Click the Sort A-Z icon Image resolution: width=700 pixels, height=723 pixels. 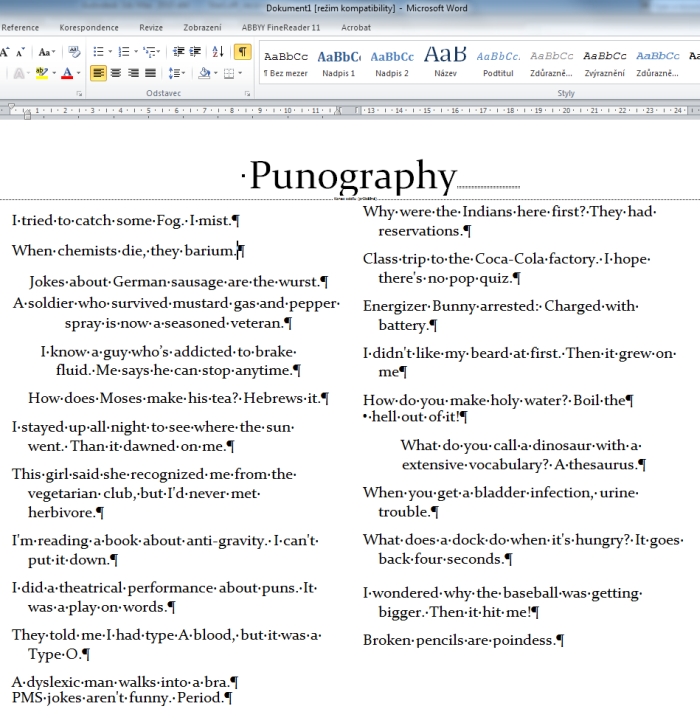218,52
